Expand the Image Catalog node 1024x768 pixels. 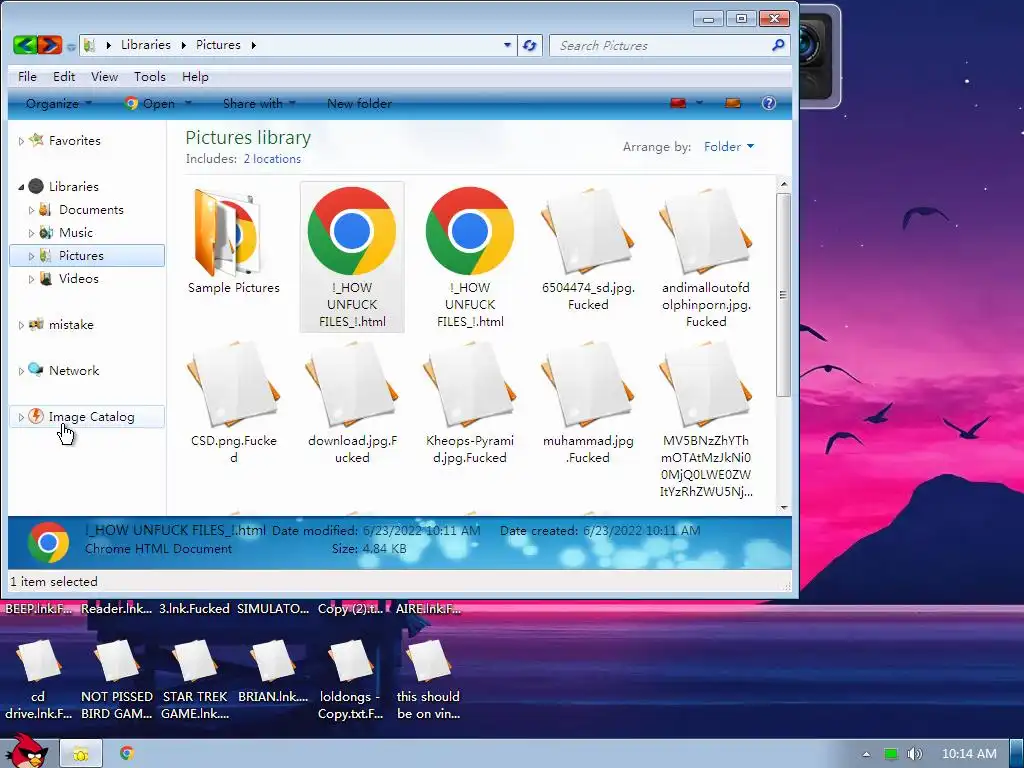[21, 417]
